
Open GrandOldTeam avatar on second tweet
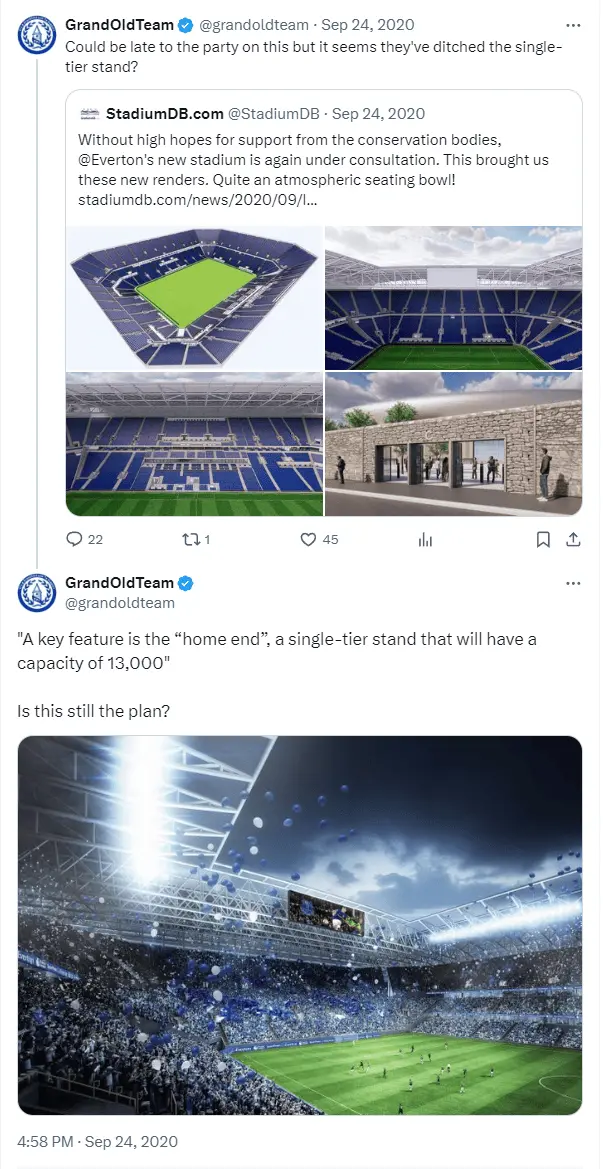tap(36, 592)
